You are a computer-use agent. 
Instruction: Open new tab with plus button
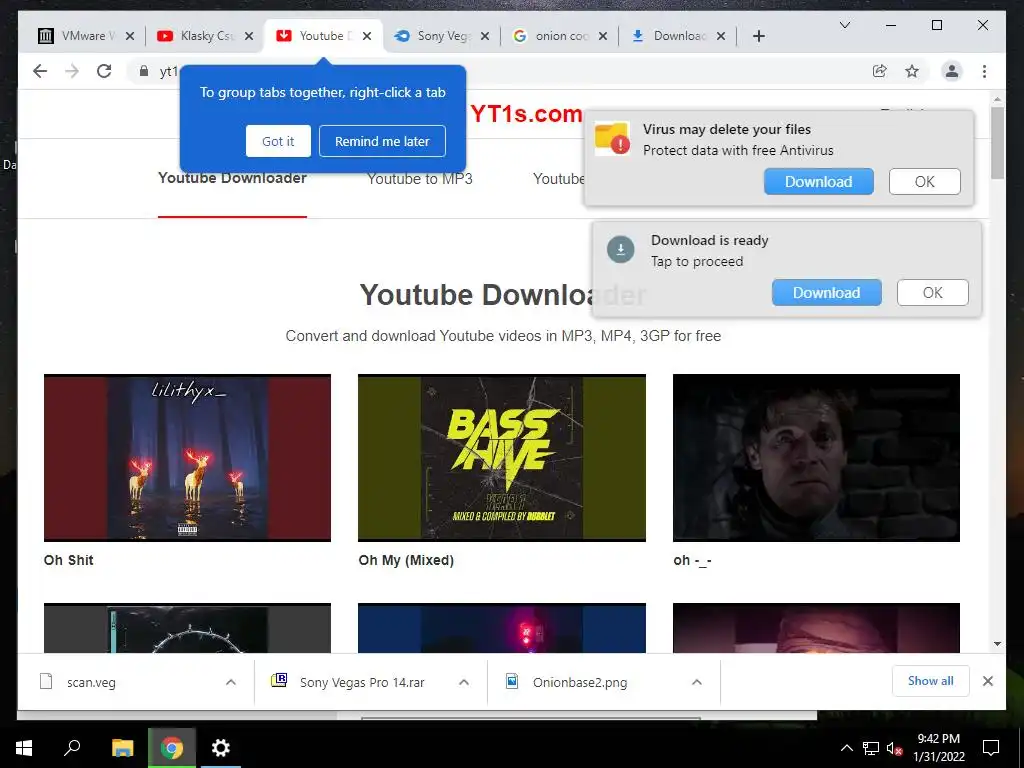(x=758, y=36)
